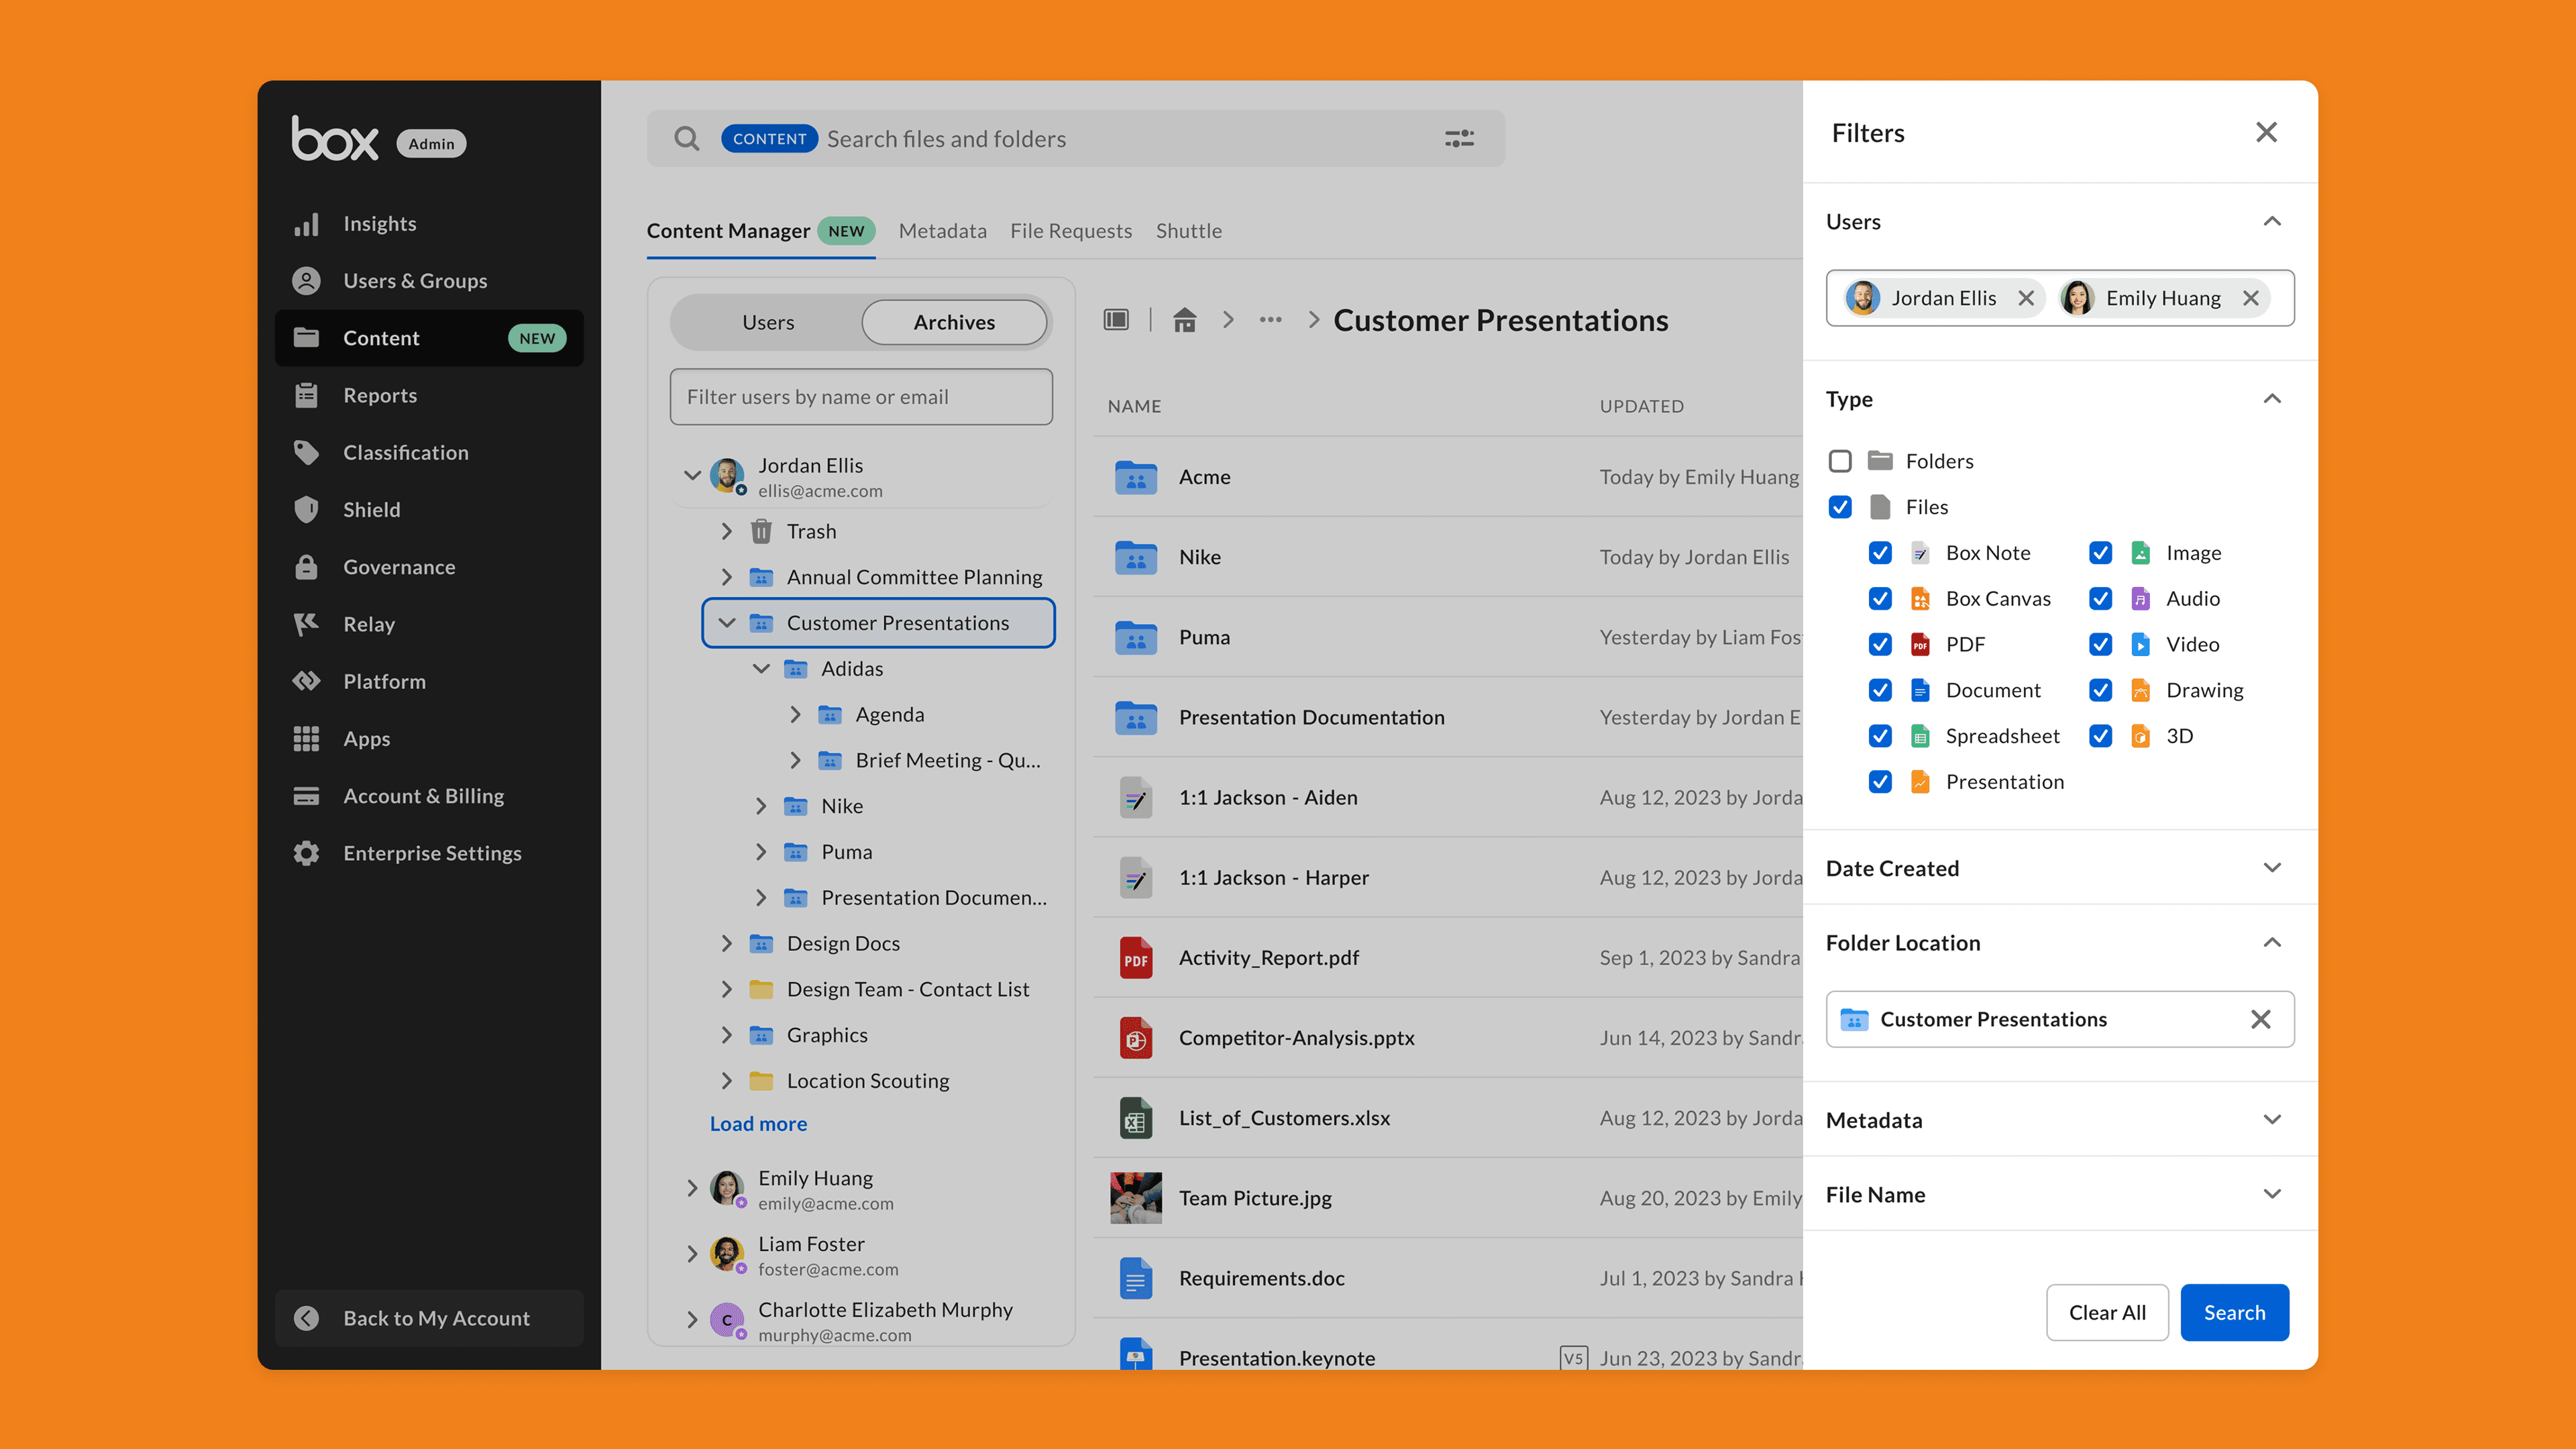This screenshot has width=2576, height=1449.
Task: Open the Shield icon in sidebar
Action: [306, 510]
